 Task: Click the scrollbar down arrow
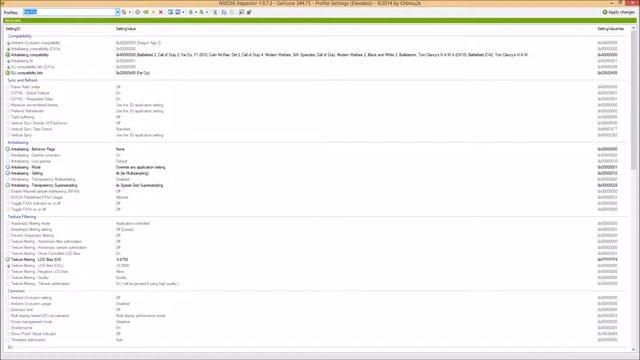(633, 349)
